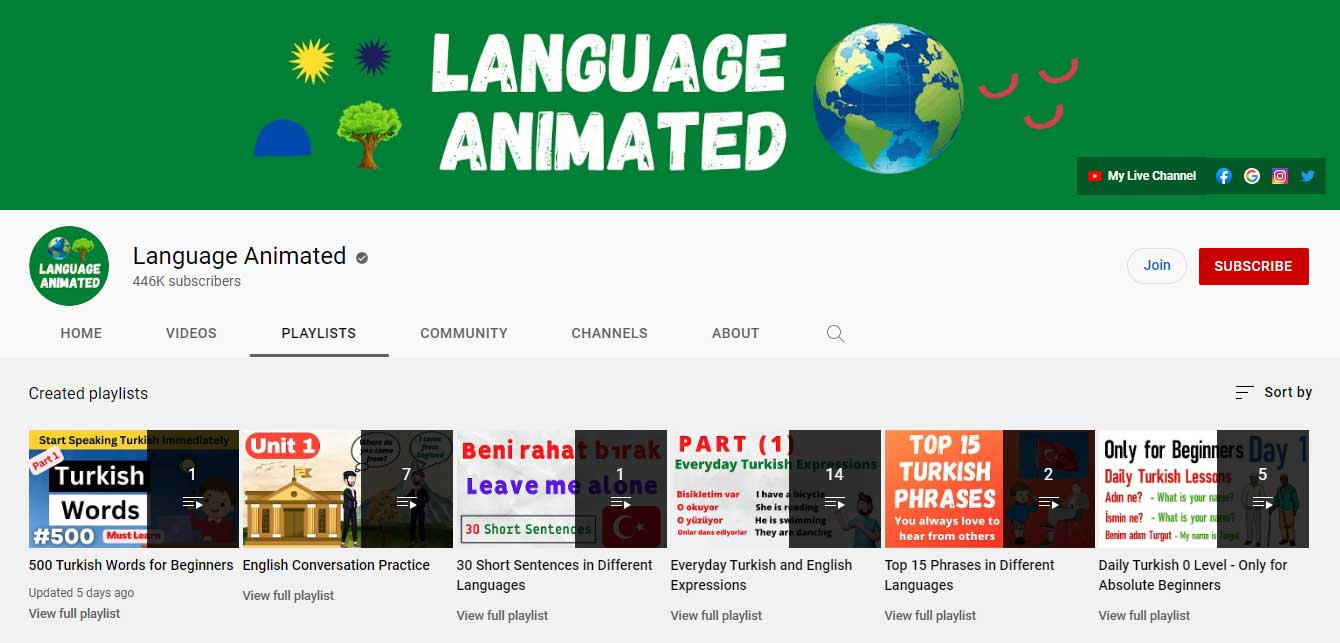This screenshot has width=1340, height=643.
Task: Click the YouTube icon beside My Live Channel
Action: point(1094,176)
